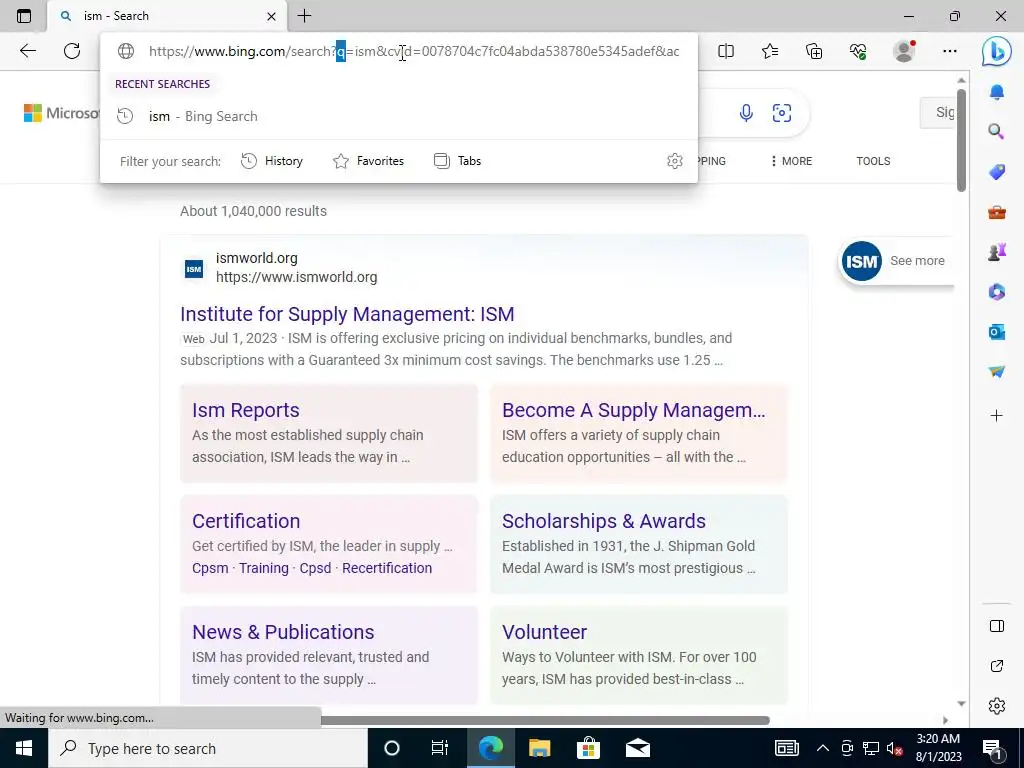The image size is (1024, 768).
Task: Open the Games chess sidebar icon
Action: (997, 251)
